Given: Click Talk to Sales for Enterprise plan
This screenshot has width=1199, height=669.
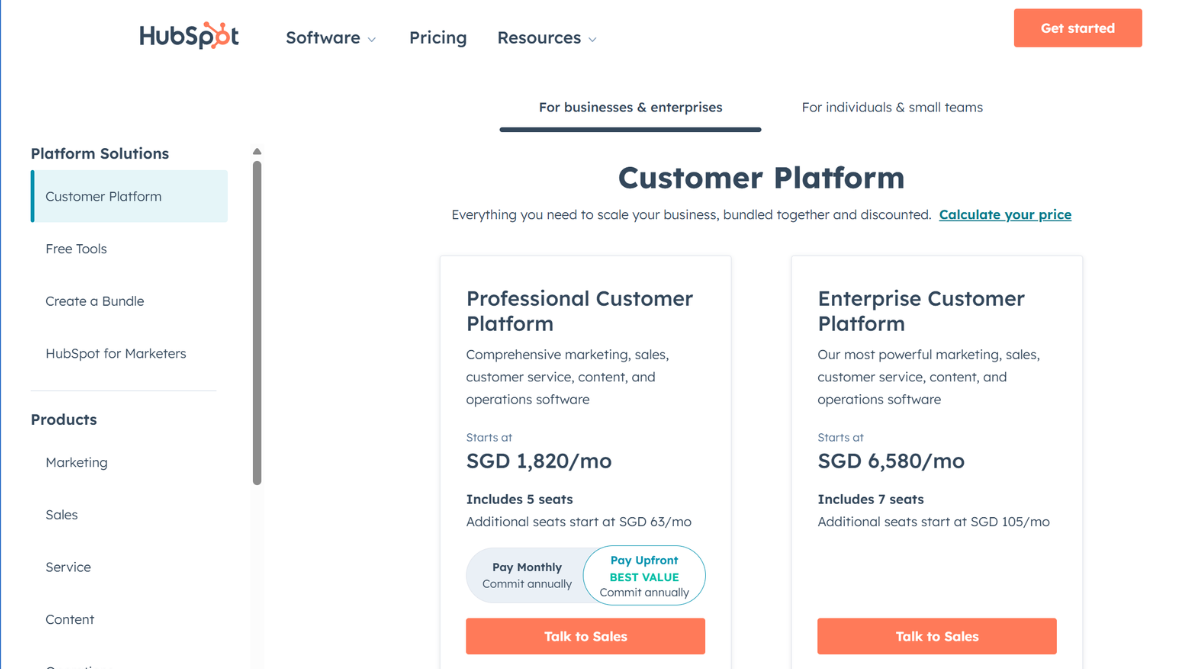Looking at the screenshot, I should [937, 636].
